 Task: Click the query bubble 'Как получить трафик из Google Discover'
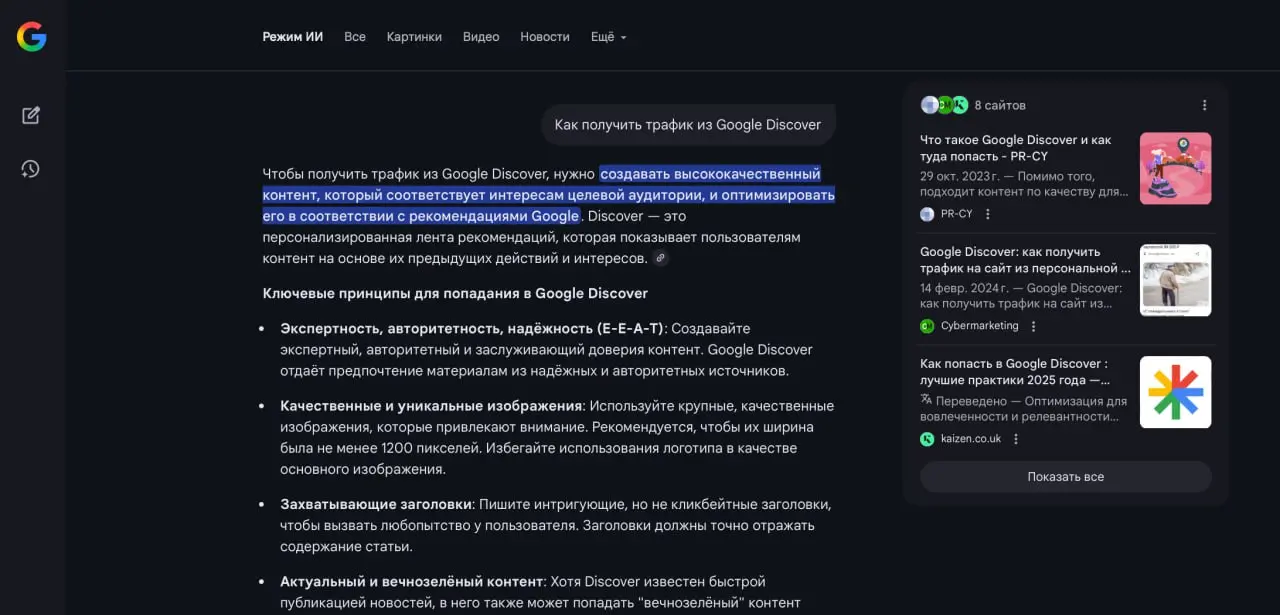pos(688,125)
